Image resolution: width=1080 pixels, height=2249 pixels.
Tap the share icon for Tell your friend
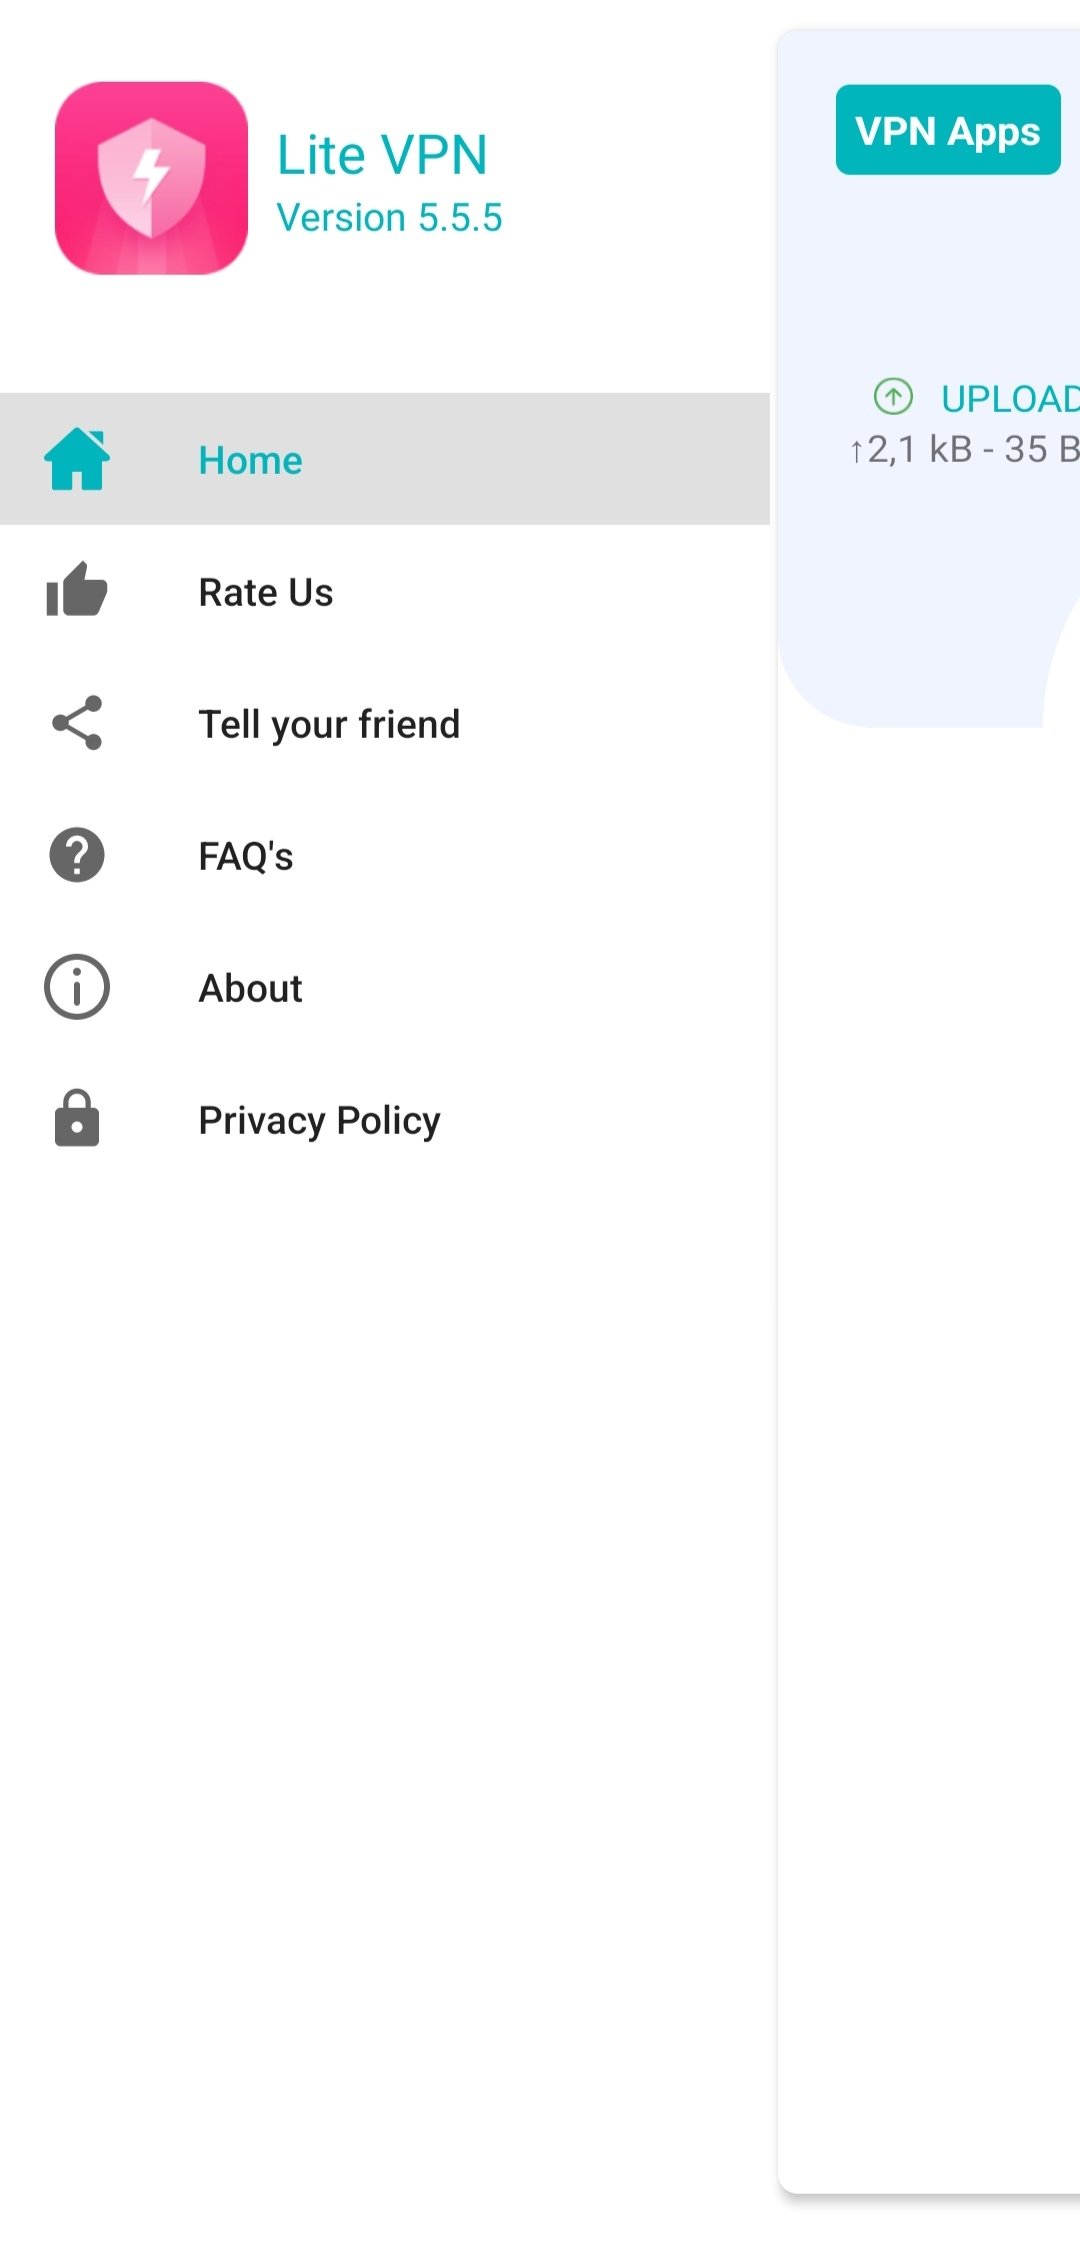[77, 723]
